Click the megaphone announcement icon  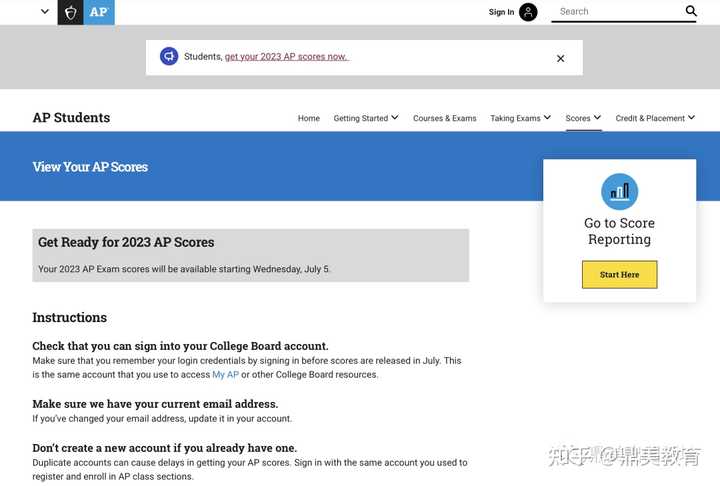coord(169,56)
